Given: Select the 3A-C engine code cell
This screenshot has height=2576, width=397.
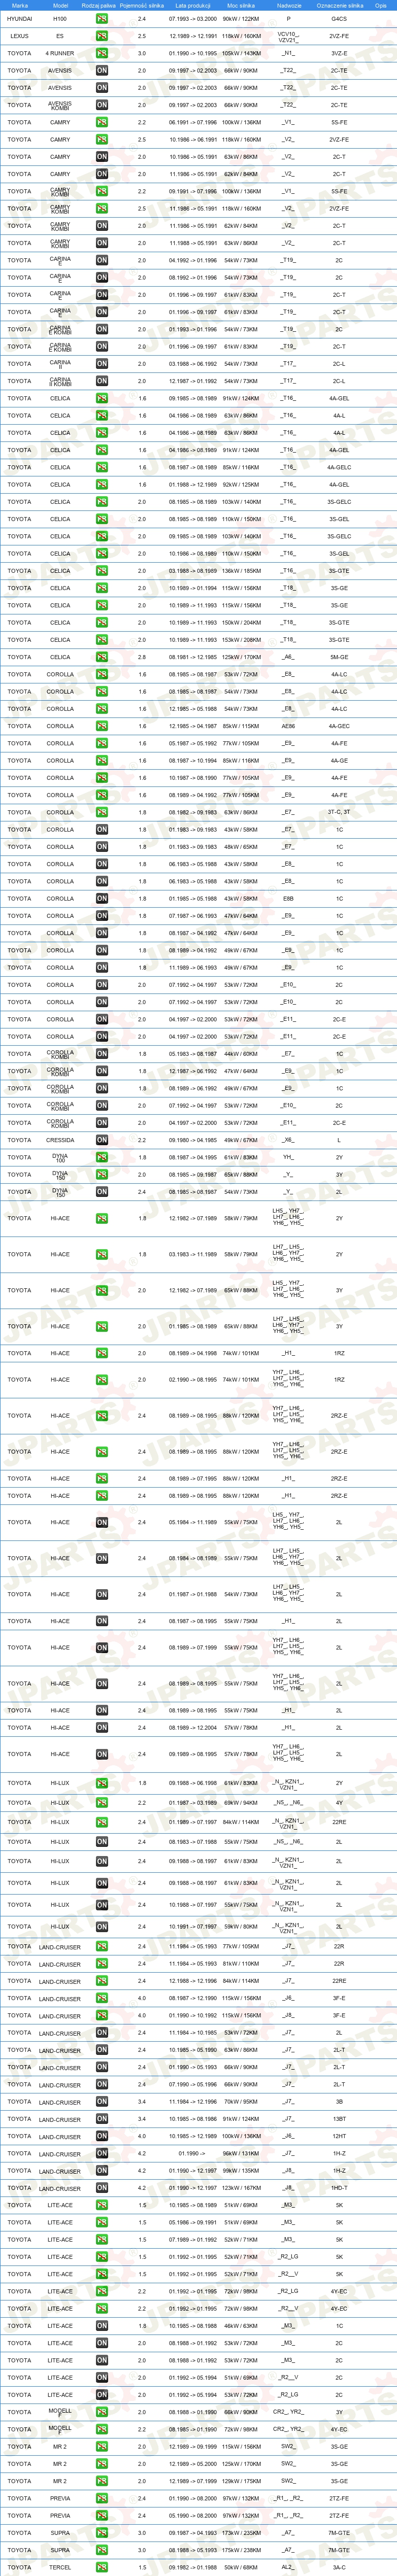Looking at the screenshot, I should (339, 2567).
